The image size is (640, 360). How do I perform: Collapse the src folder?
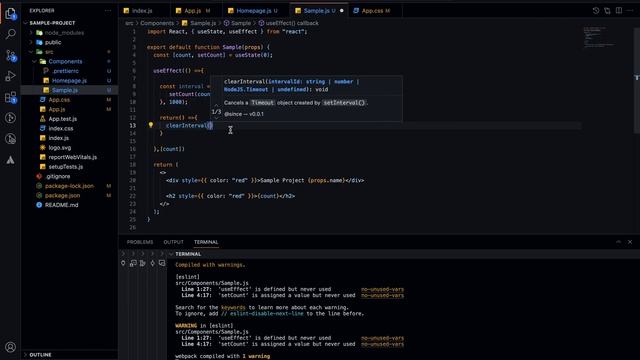click(31, 52)
